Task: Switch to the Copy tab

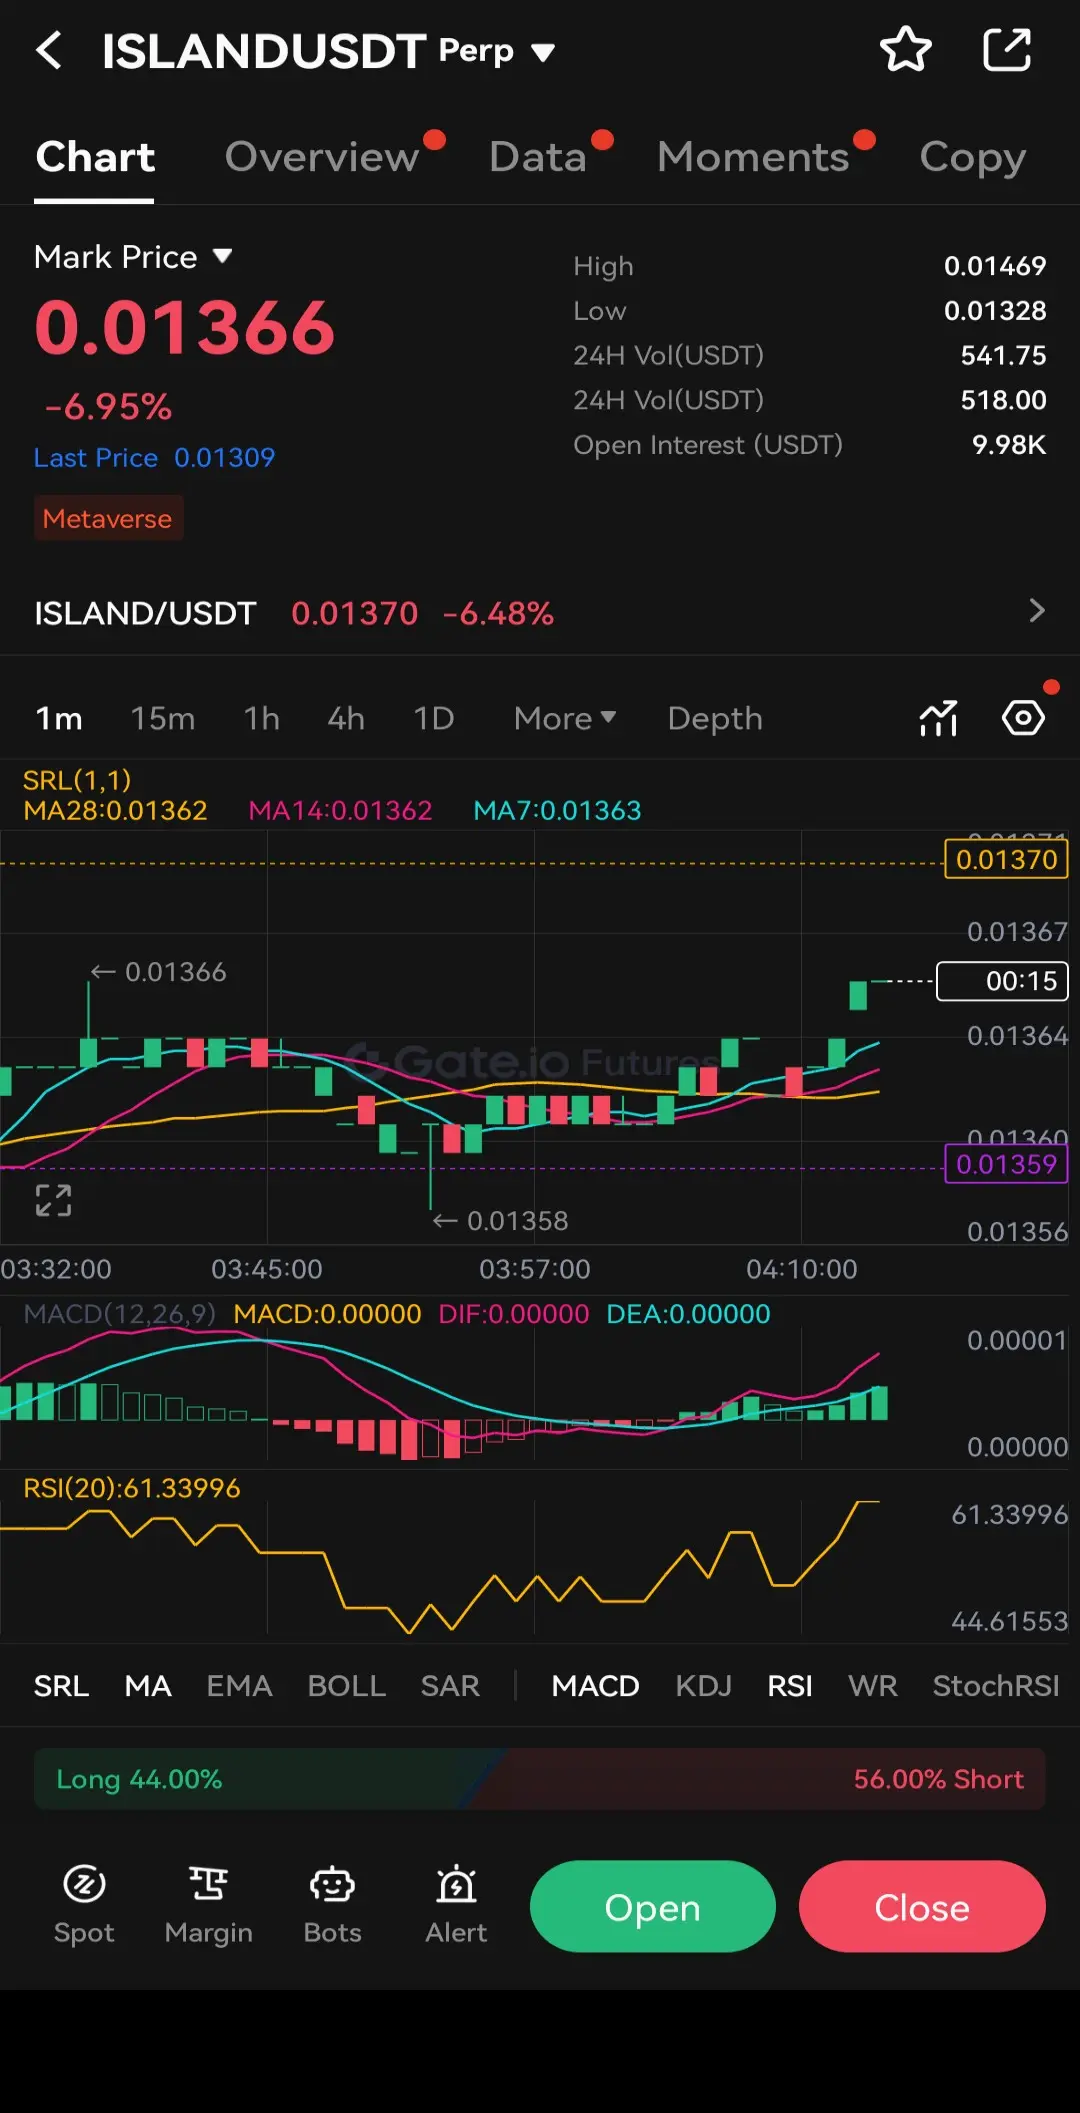Action: pos(973,157)
